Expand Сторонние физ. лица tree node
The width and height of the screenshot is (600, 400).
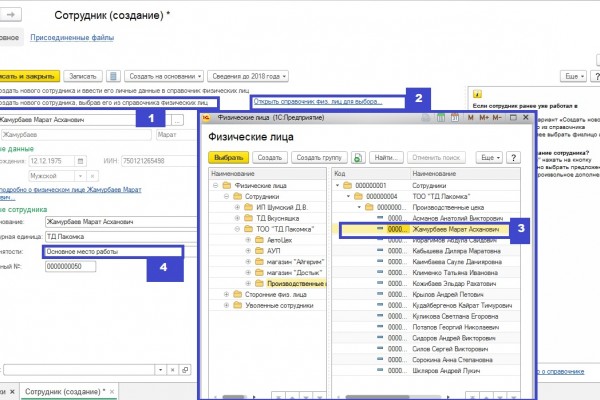226,294
